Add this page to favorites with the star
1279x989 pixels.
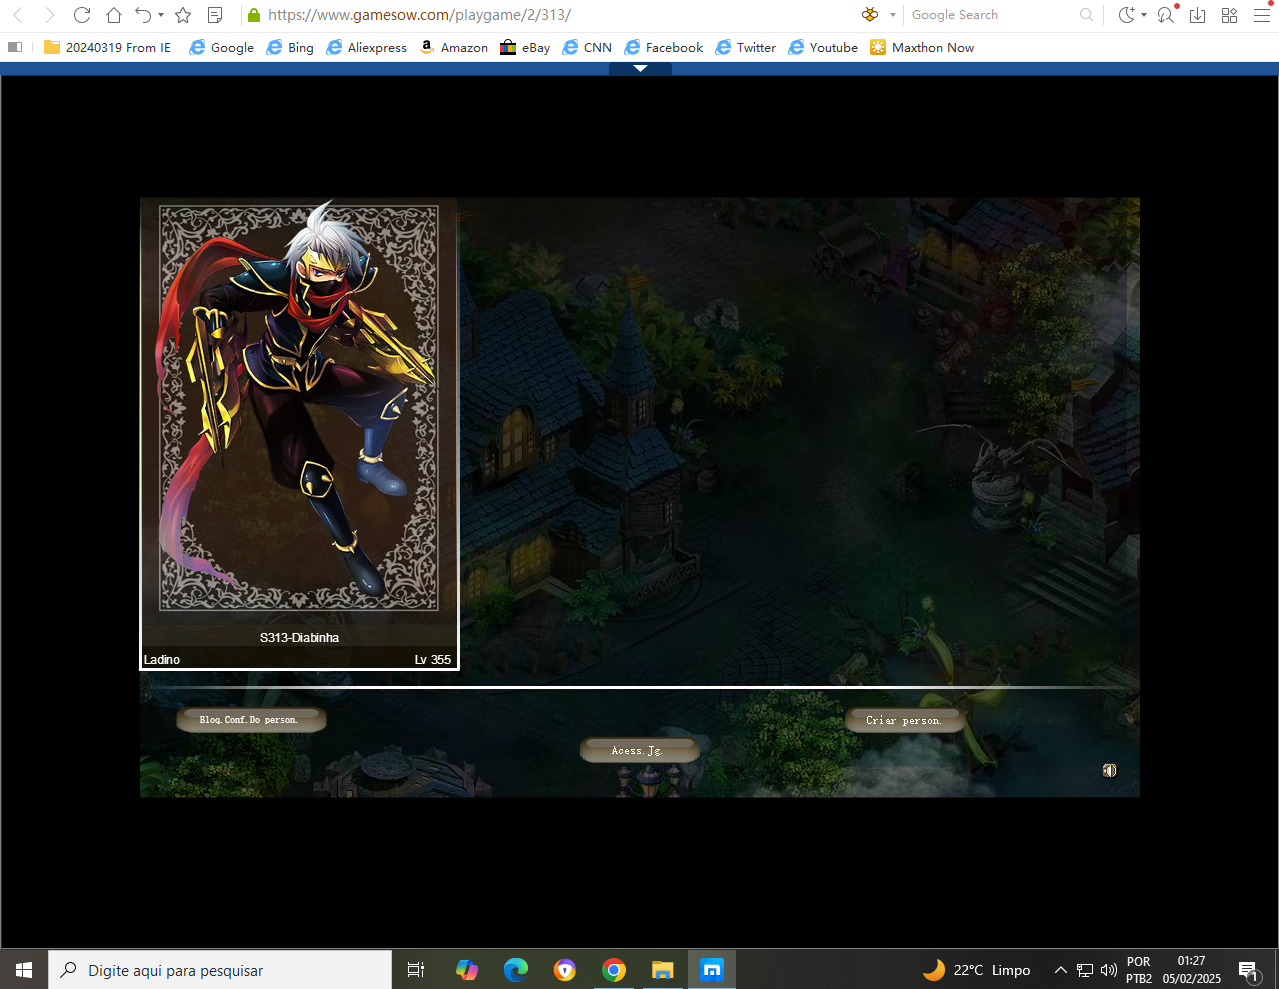183,15
